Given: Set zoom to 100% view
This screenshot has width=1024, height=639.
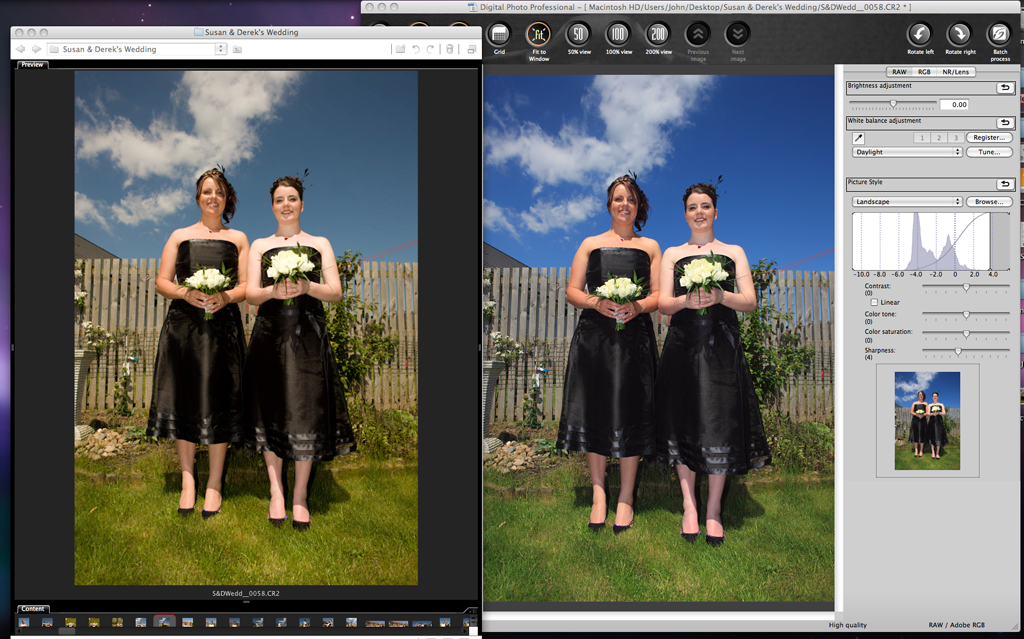Looking at the screenshot, I should click(x=618, y=35).
